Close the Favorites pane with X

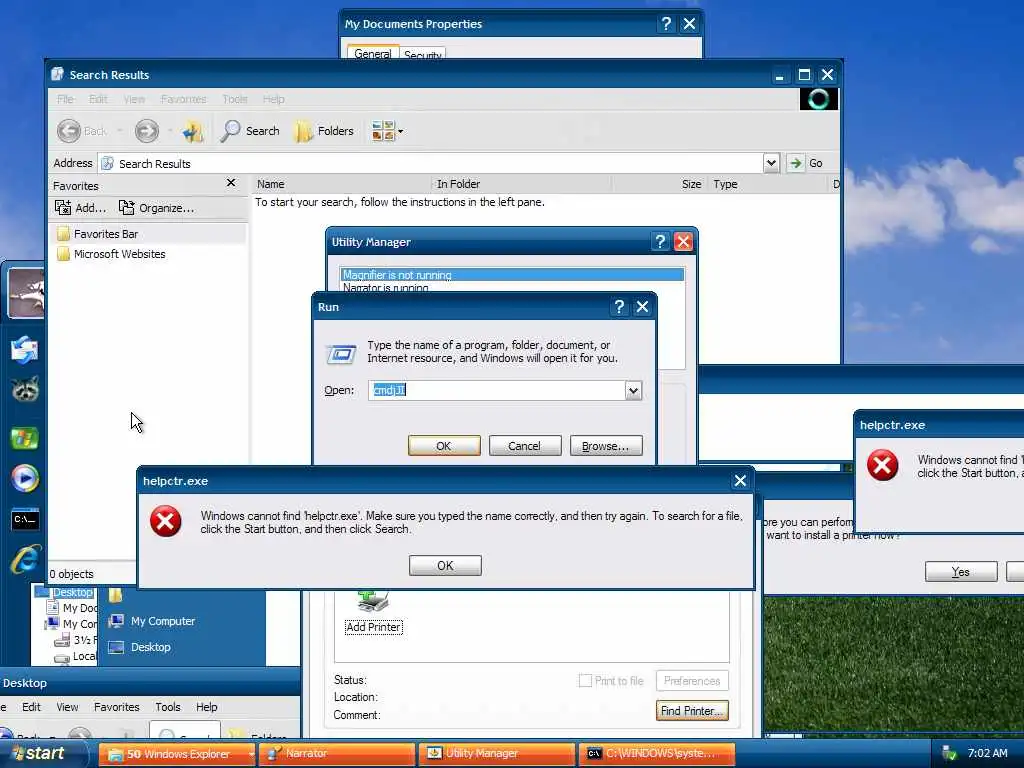[x=231, y=183]
